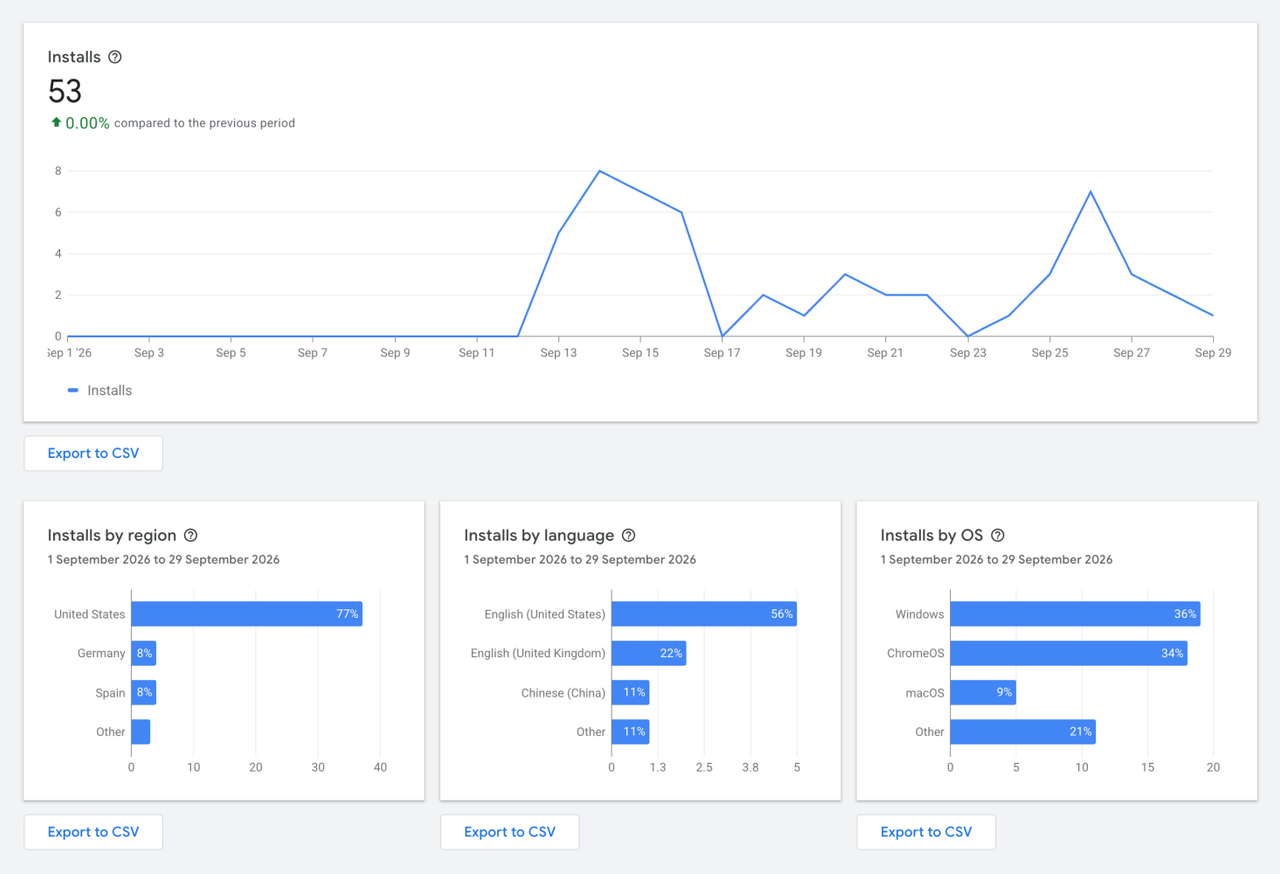The image size is (1280, 874).
Task: Click the United States region label
Action: coord(90,614)
